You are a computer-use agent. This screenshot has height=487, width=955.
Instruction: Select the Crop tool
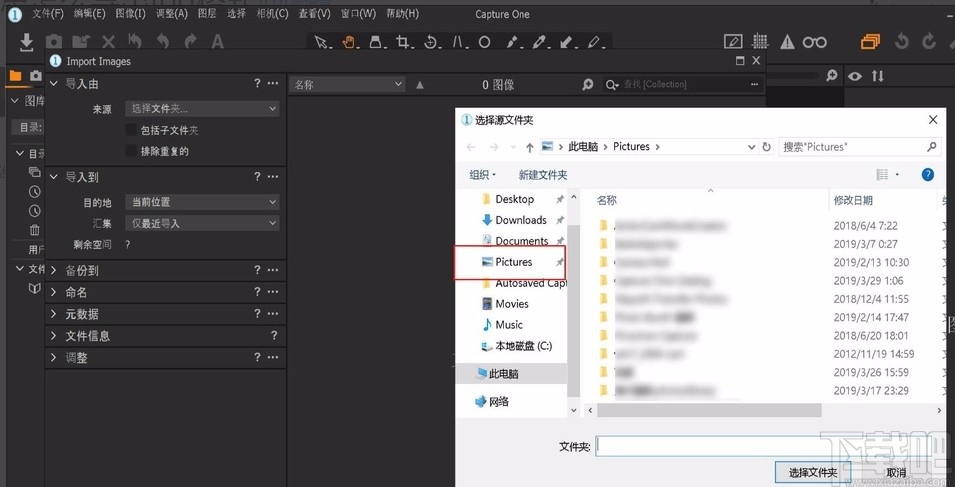point(402,42)
